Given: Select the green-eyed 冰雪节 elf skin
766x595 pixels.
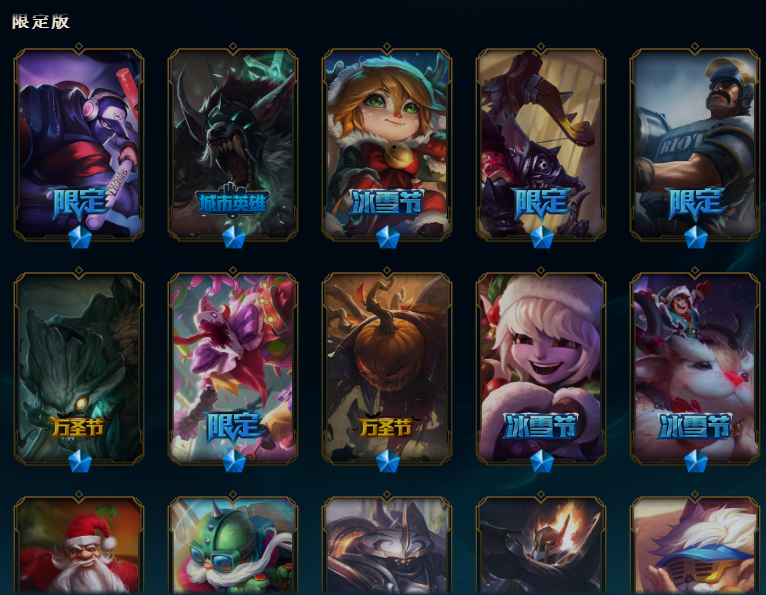Looking at the screenshot, I should coord(387,143).
